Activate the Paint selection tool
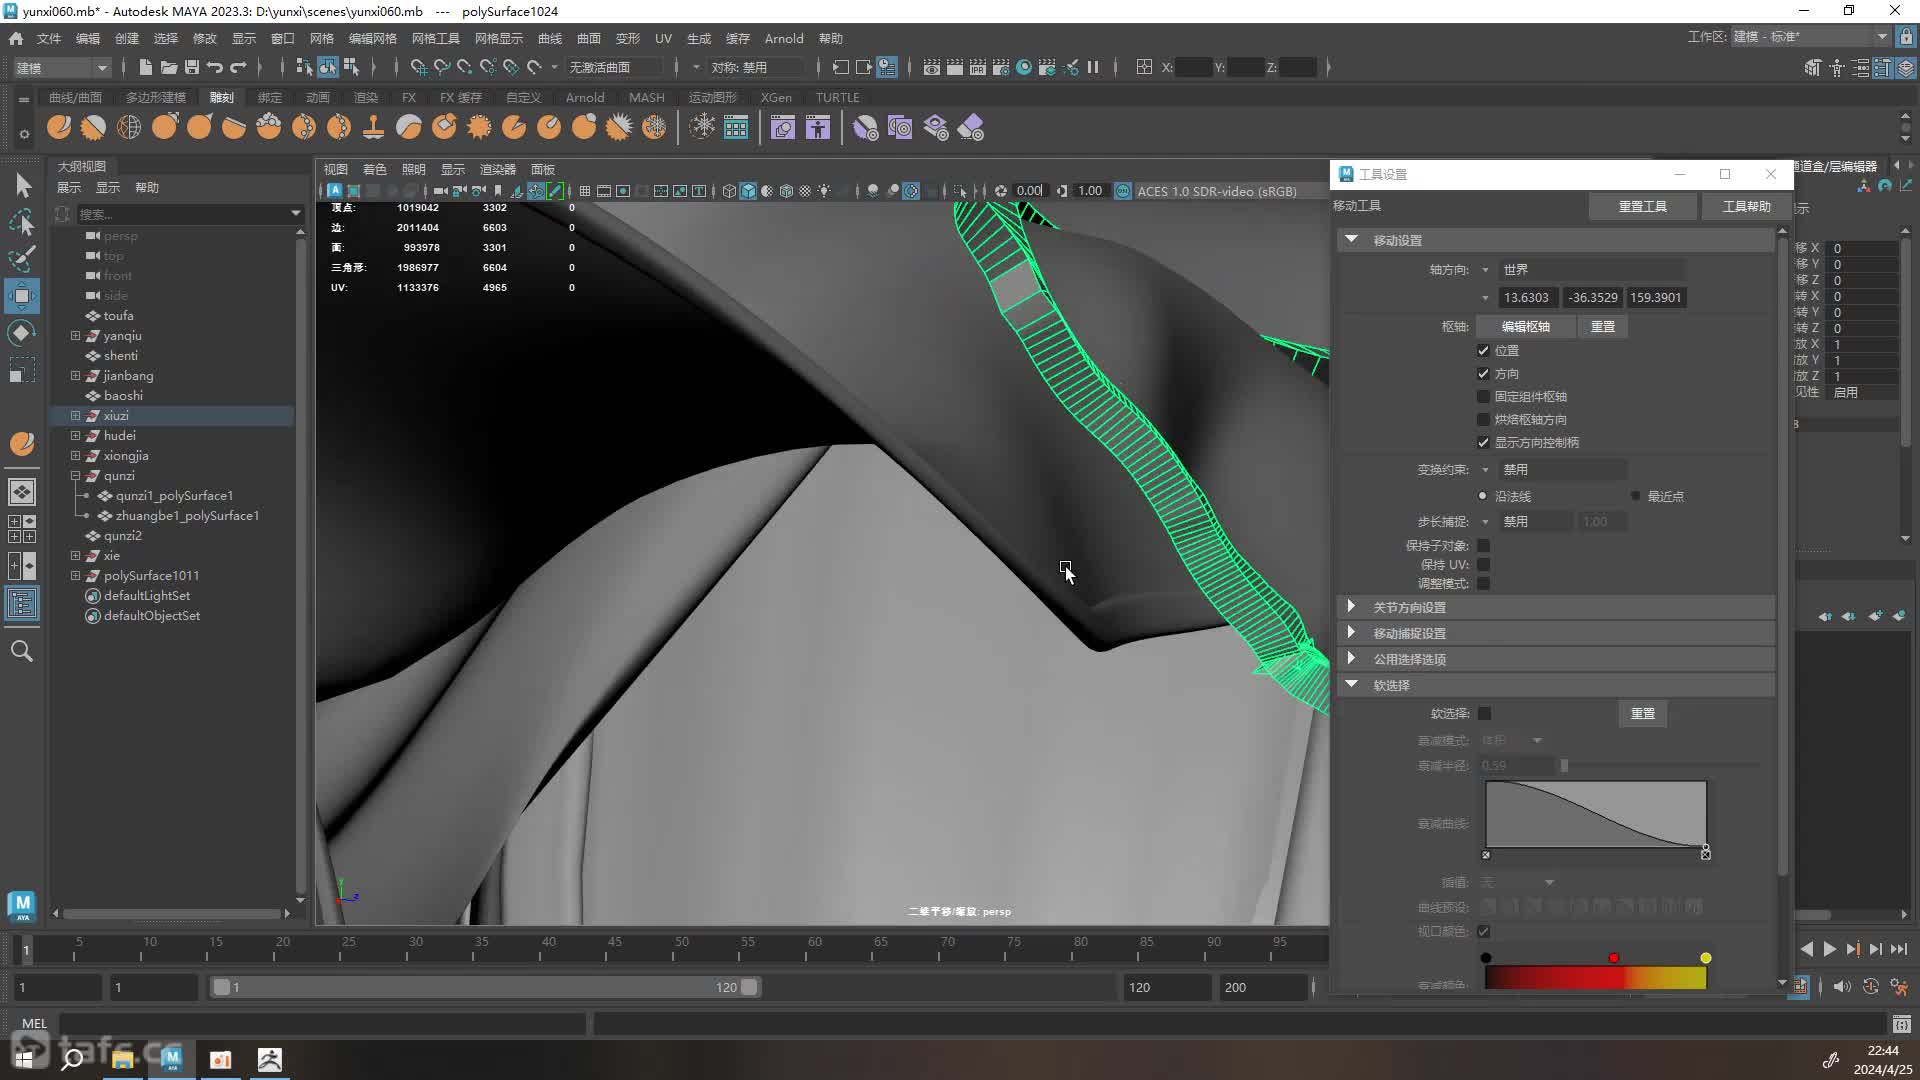Screen dimensions: 1920x1080 click(22, 259)
